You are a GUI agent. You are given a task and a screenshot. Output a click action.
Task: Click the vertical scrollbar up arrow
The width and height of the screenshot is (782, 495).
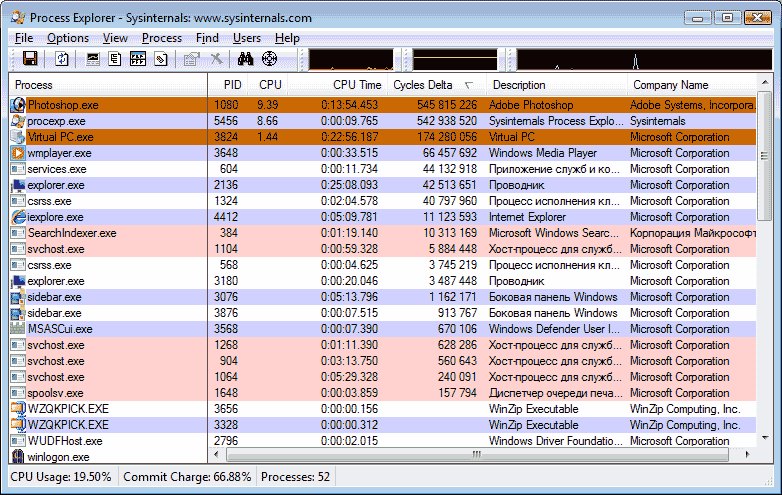765,82
